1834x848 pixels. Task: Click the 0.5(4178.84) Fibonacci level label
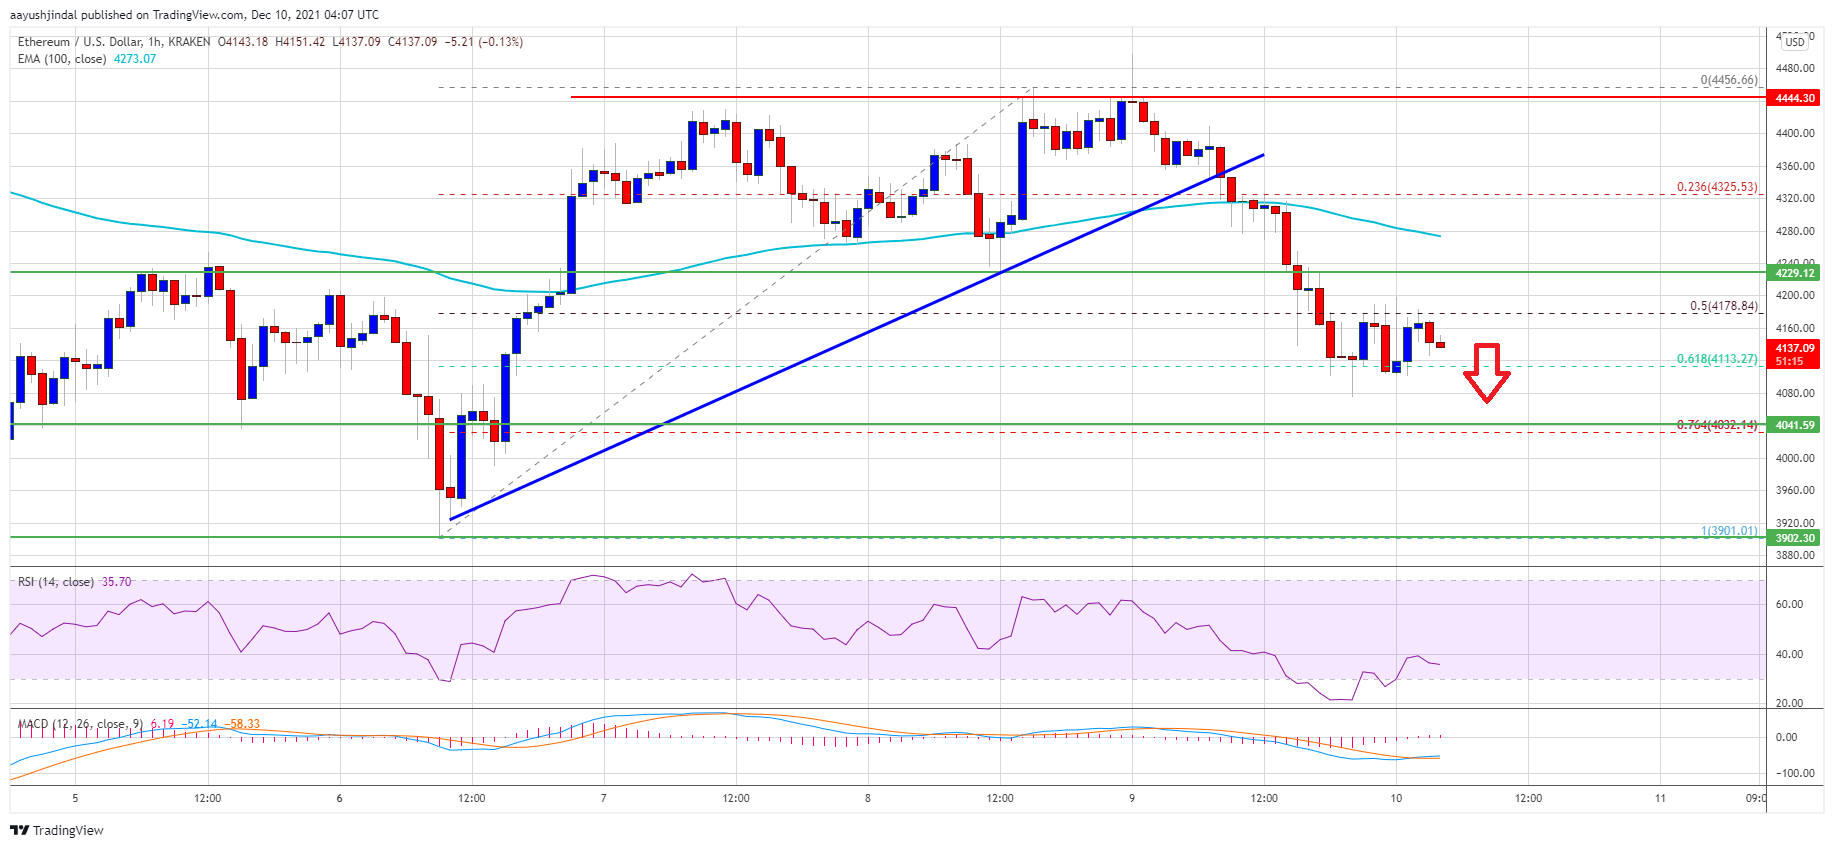pyautogui.click(x=1724, y=306)
